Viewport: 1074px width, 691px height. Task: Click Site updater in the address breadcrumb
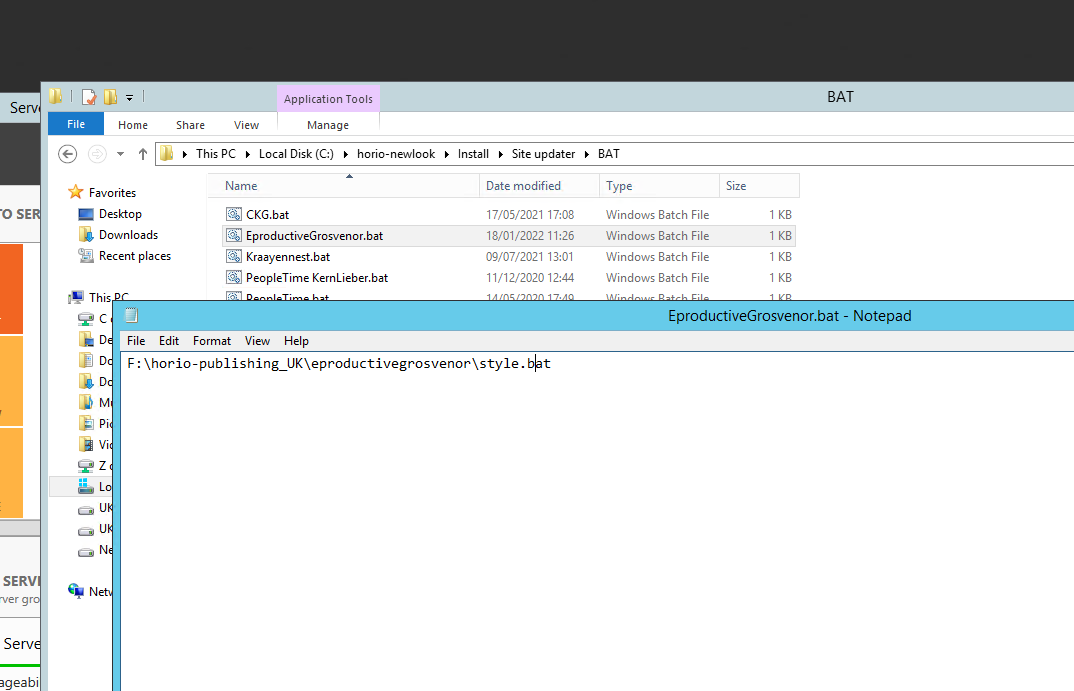coord(543,154)
